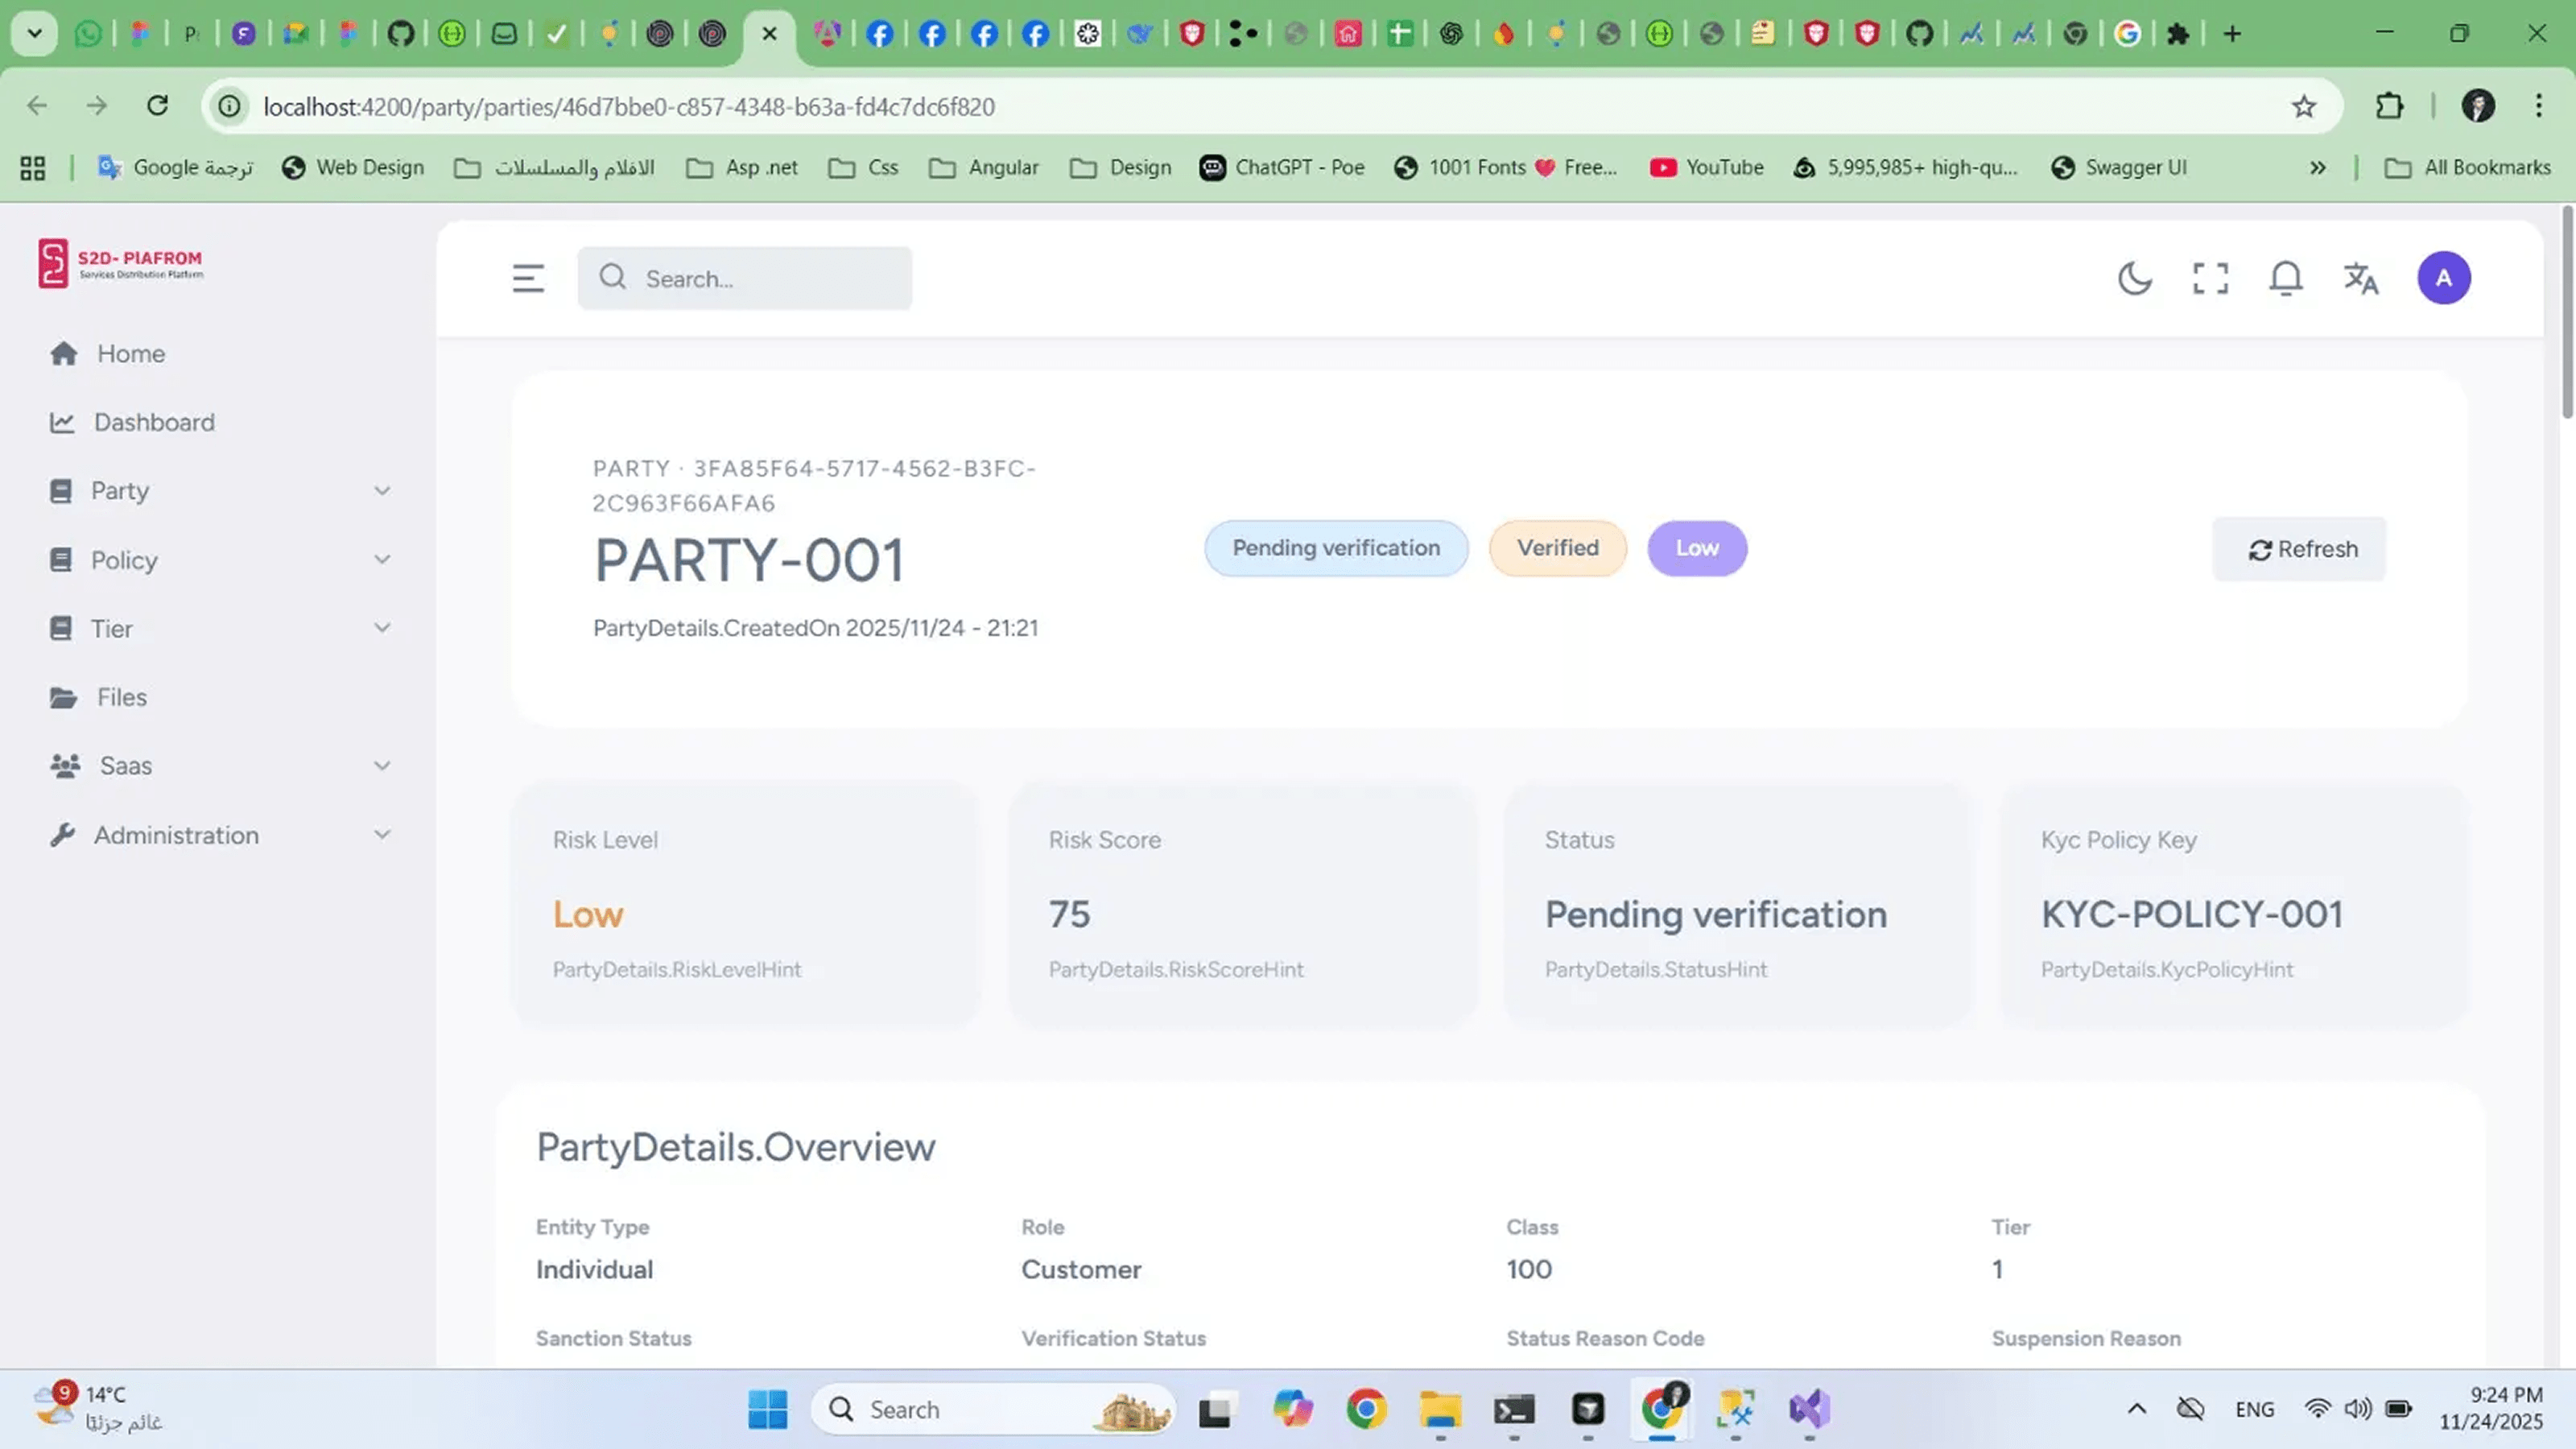Open Visual Studio from the taskbar
The height and width of the screenshot is (1449, 2576).
[1809, 1409]
